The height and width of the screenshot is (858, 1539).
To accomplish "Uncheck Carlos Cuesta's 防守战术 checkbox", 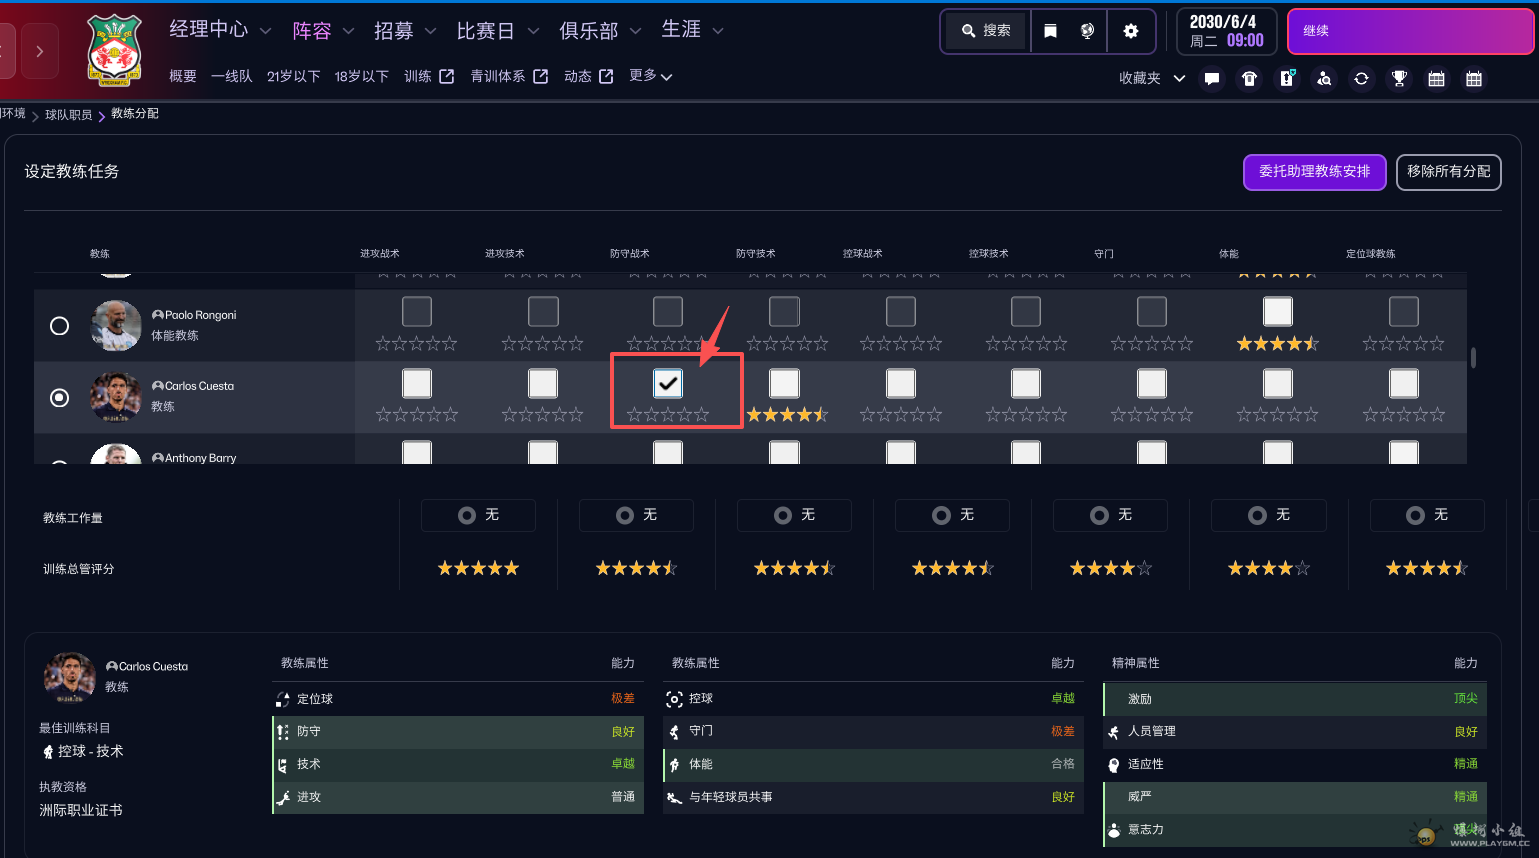I will point(668,383).
